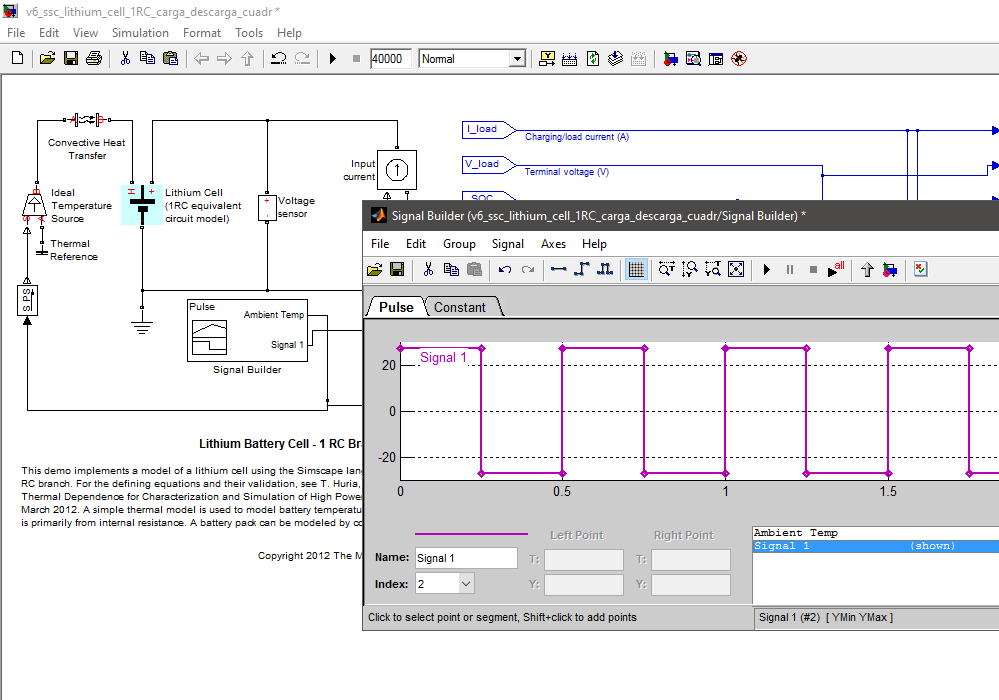
Task: Select Zoom in T and Y tool
Action: (713, 270)
